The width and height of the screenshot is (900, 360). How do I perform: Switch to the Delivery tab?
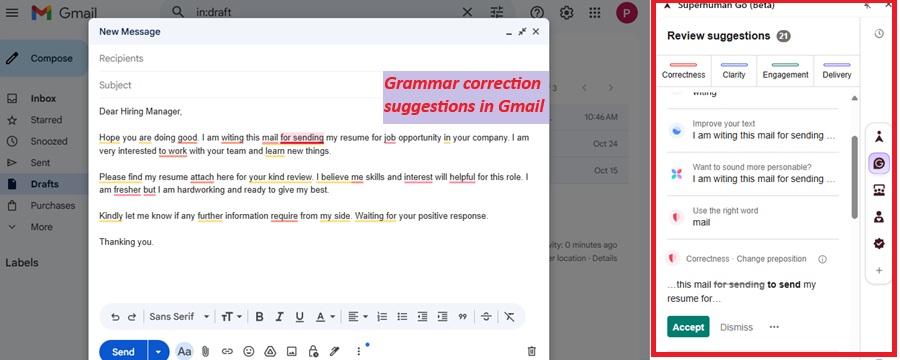pyautogui.click(x=836, y=71)
